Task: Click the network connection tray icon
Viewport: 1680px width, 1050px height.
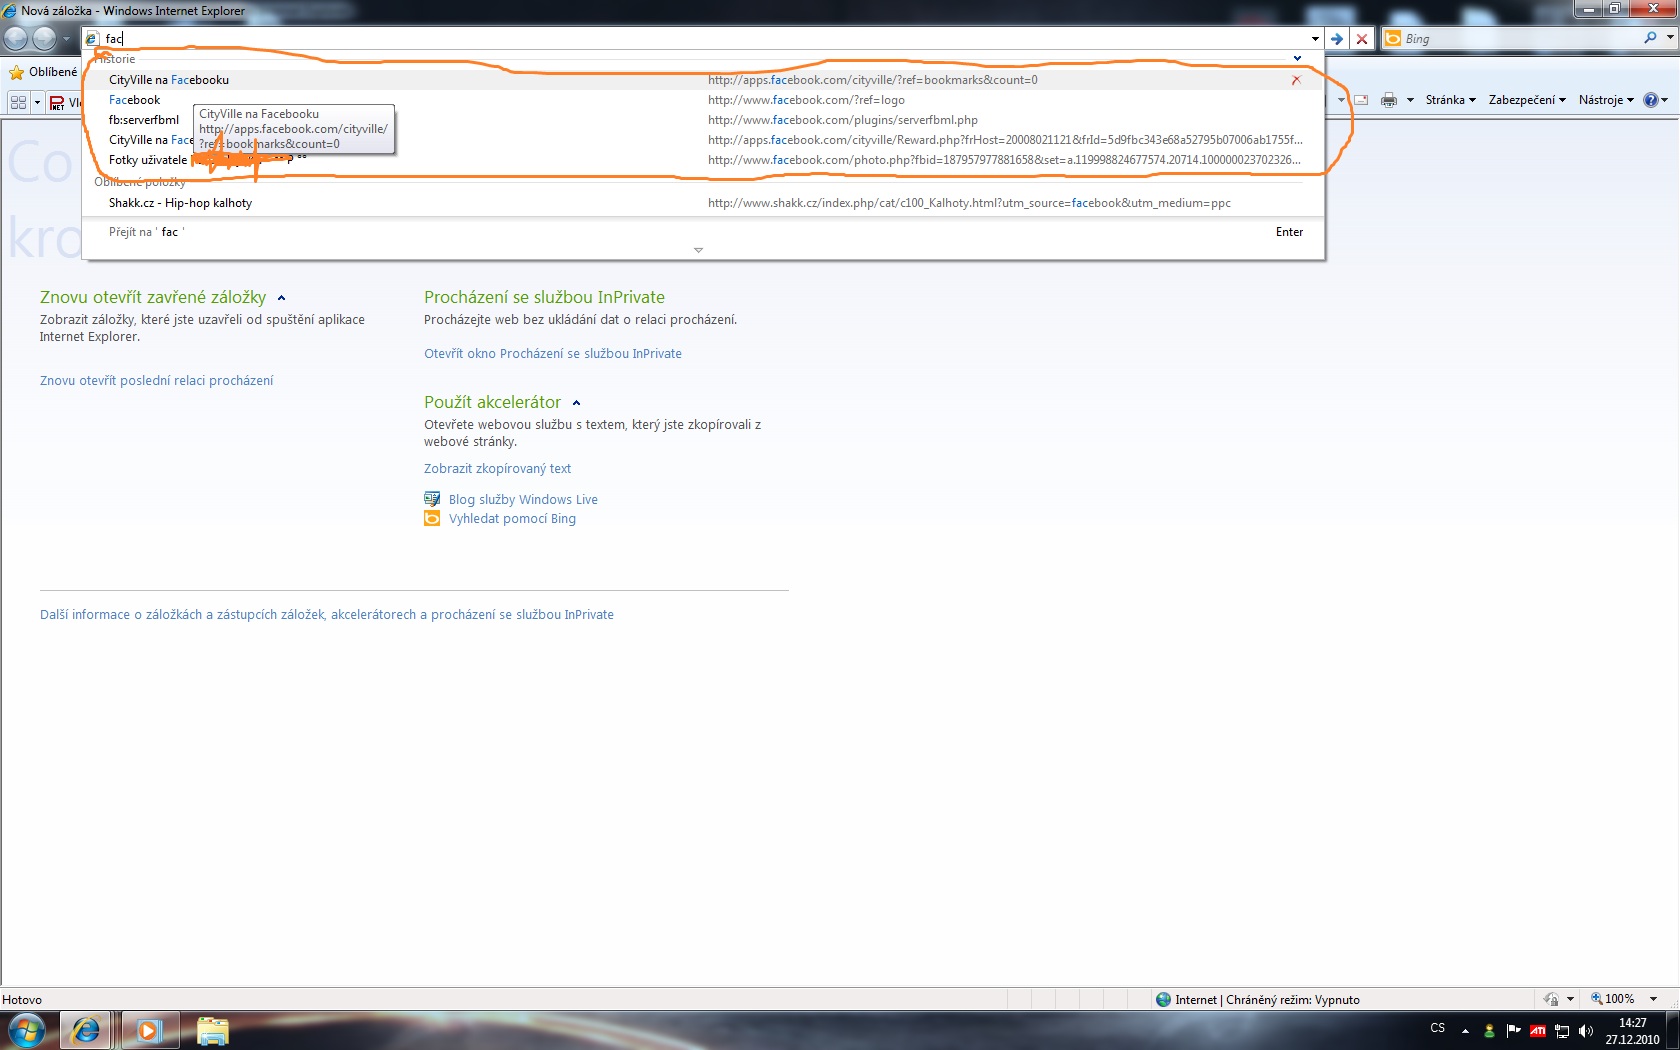Action: pyautogui.click(x=1562, y=1031)
